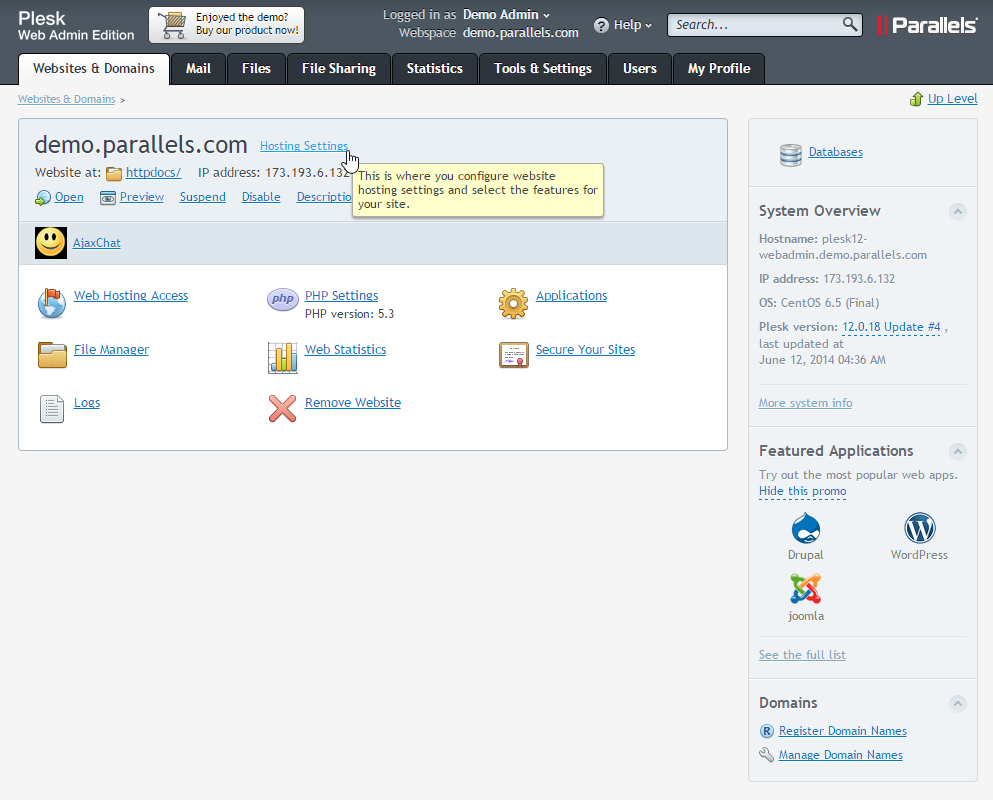Go to the File Sharing tab

click(339, 68)
